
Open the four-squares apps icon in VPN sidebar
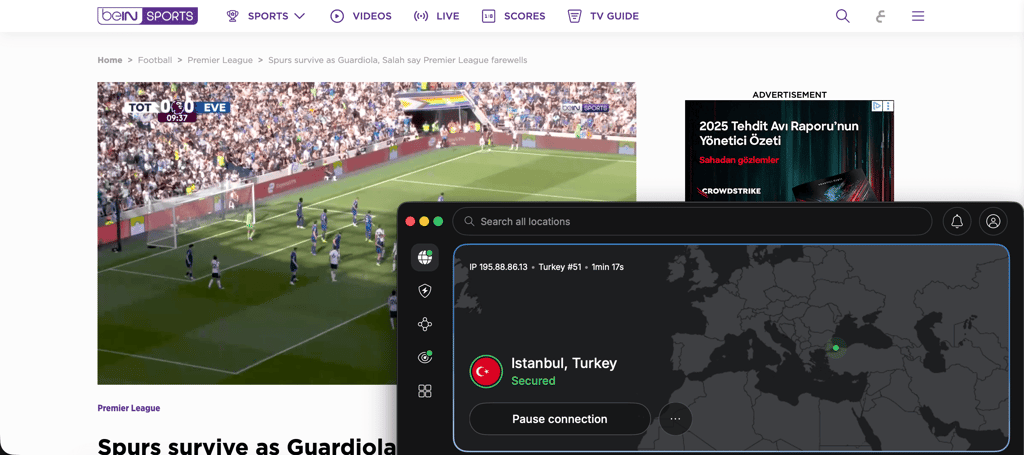(x=424, y=391)
